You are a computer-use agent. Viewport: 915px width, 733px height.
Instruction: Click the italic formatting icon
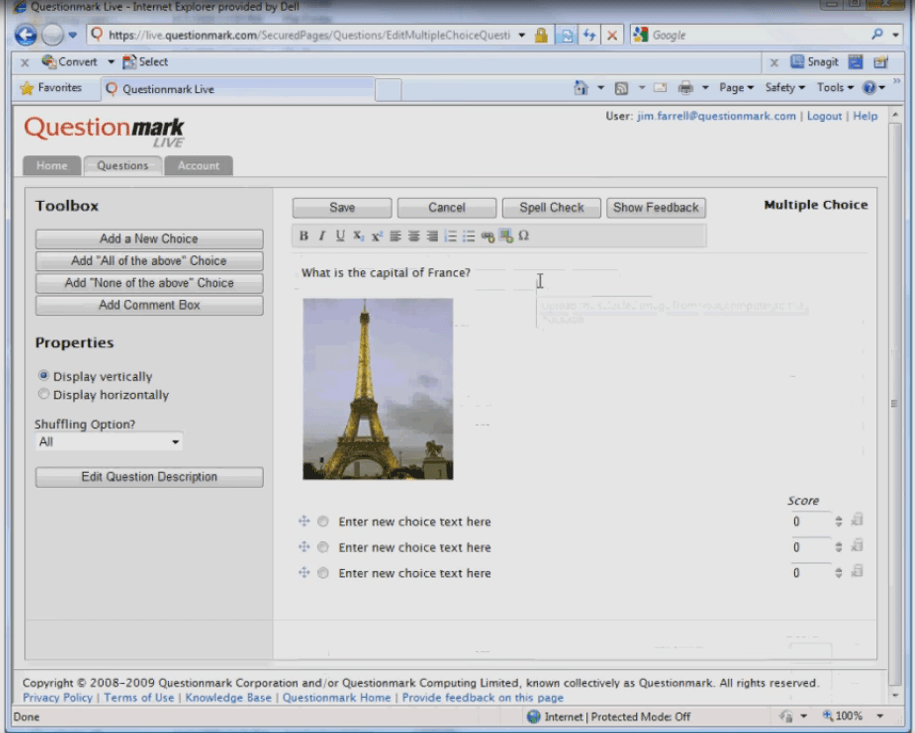pyautogui.click(x=321, y=236)
